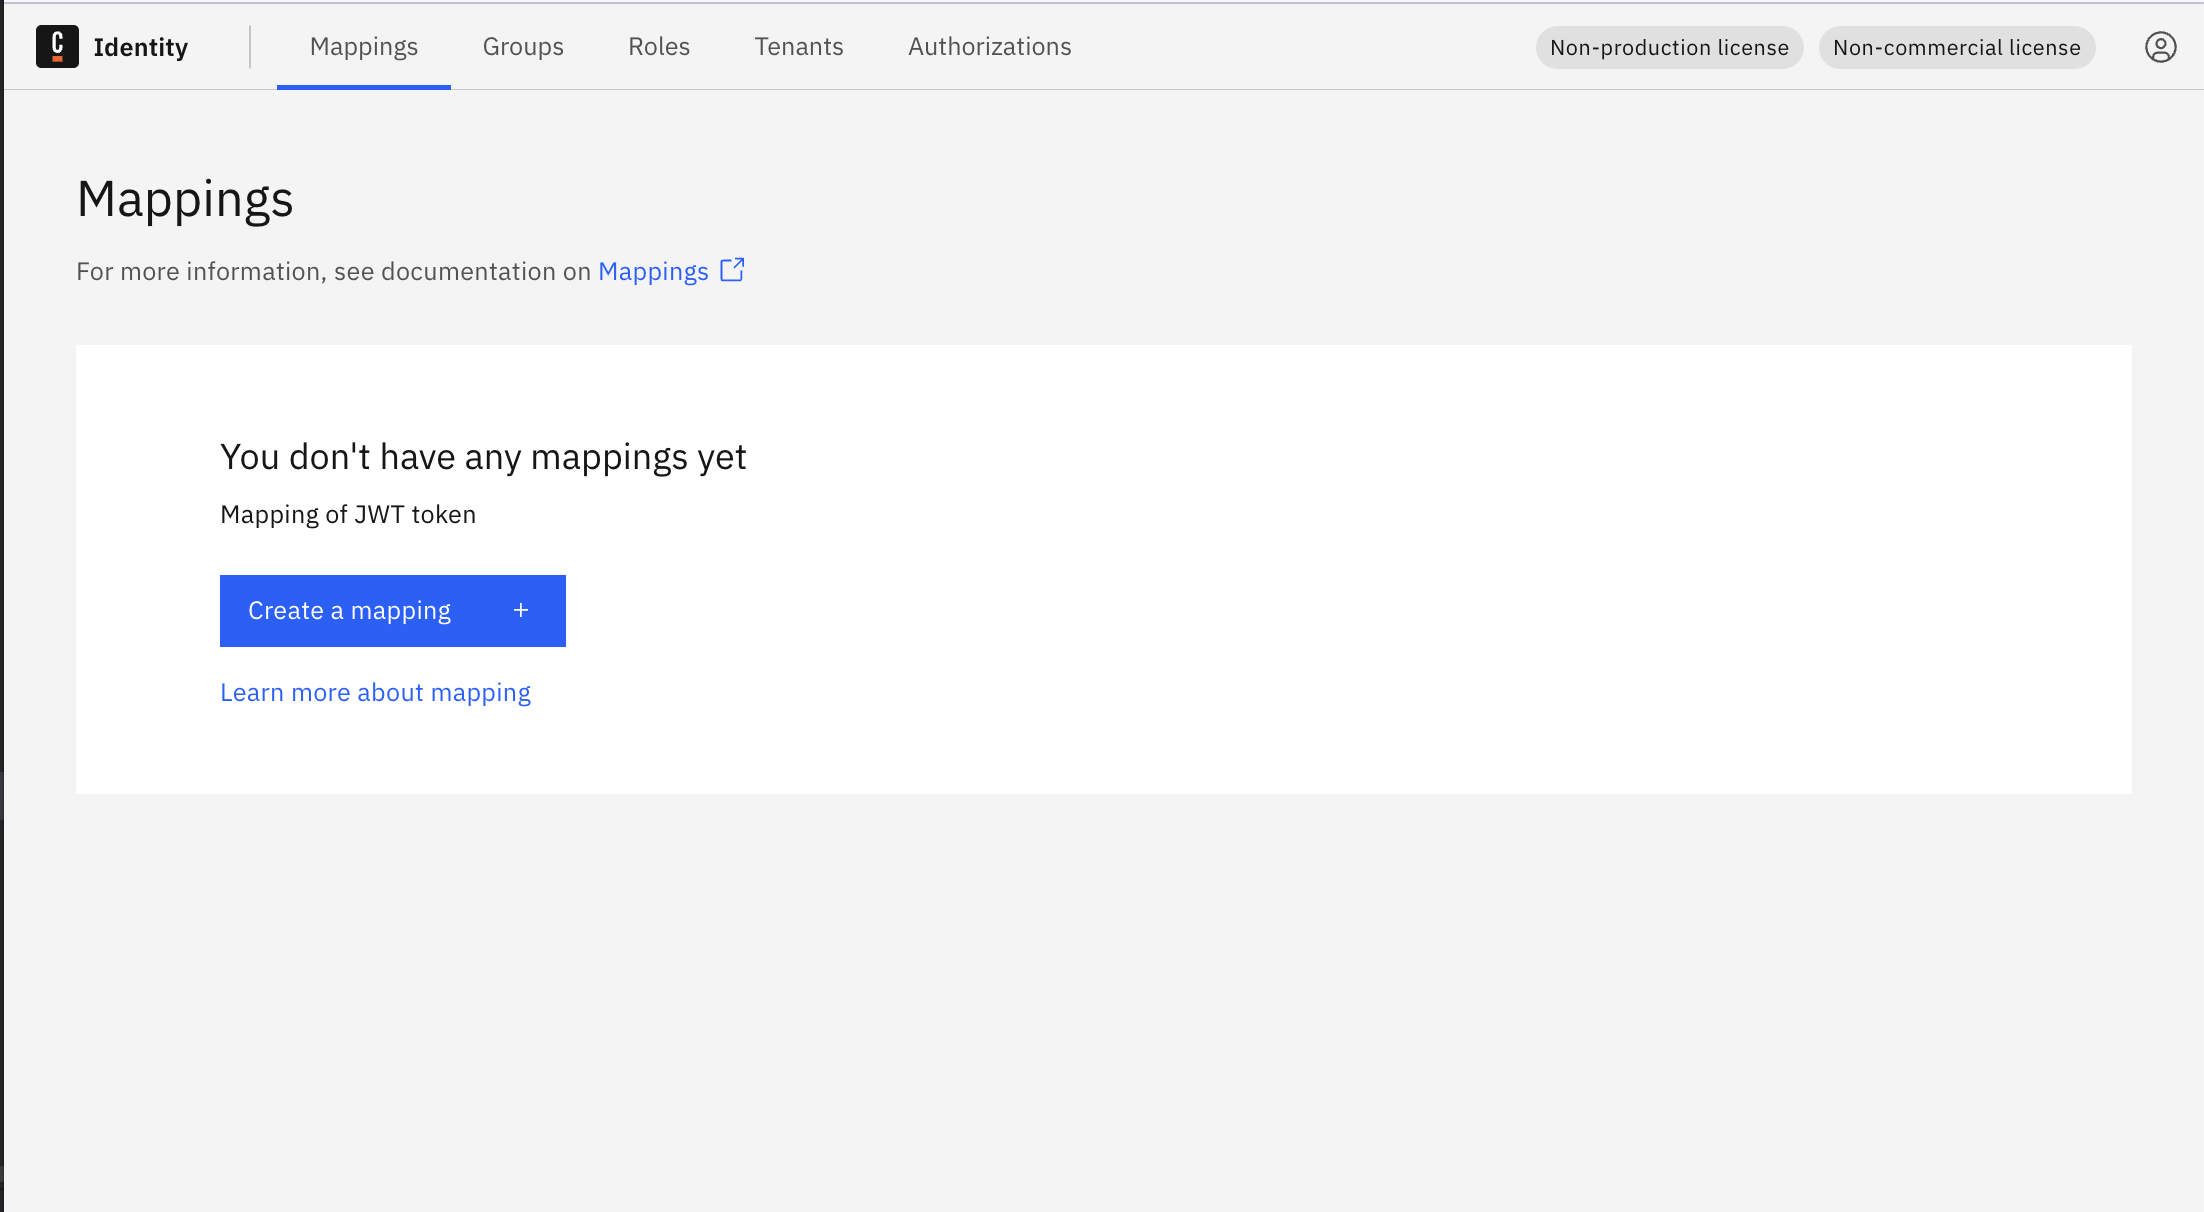This screenshot has width=2204, height=1212.
Task: Click the external link icon beside Mappings documentation
Action: [x=733, y=269]
